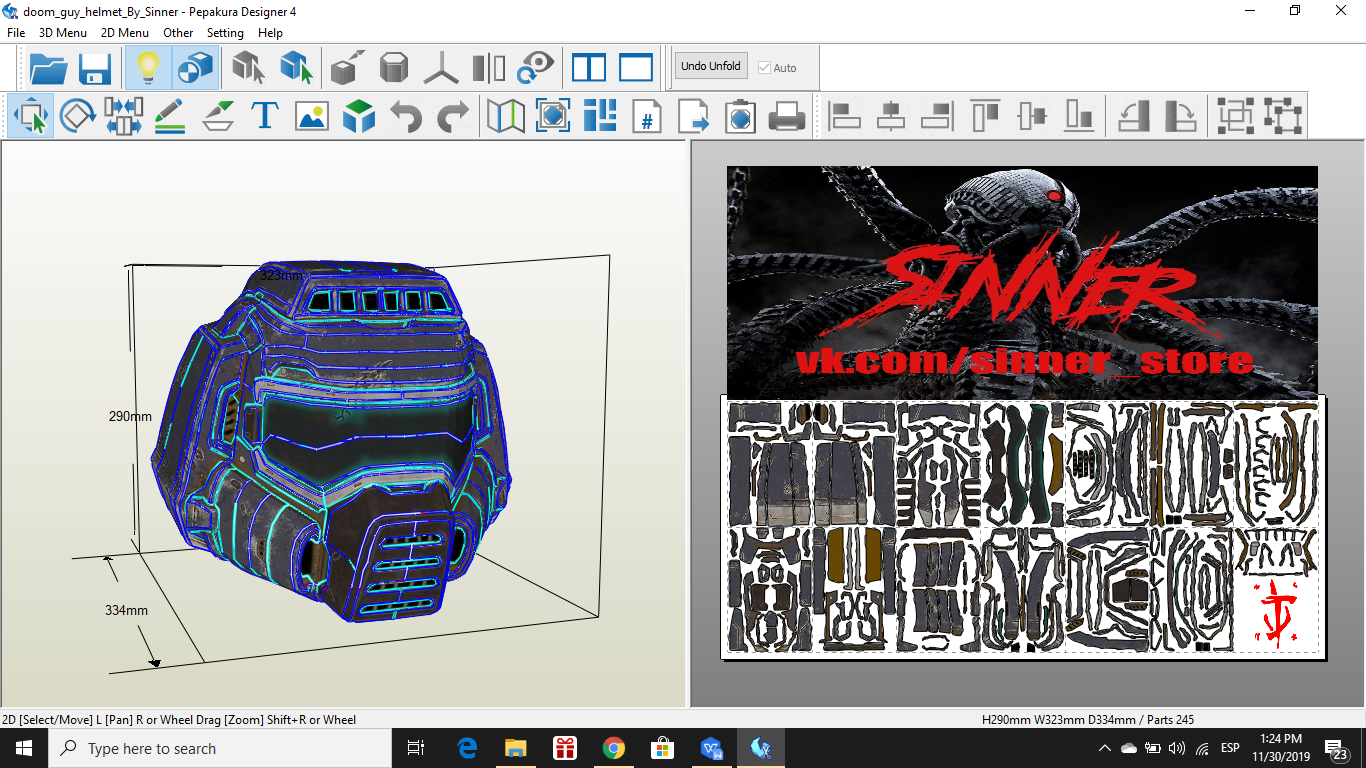The width and height of the screenshot is (1366, 768).
Task: Save the file with the floppy disk icon
Action: click(x=95, y=68)
